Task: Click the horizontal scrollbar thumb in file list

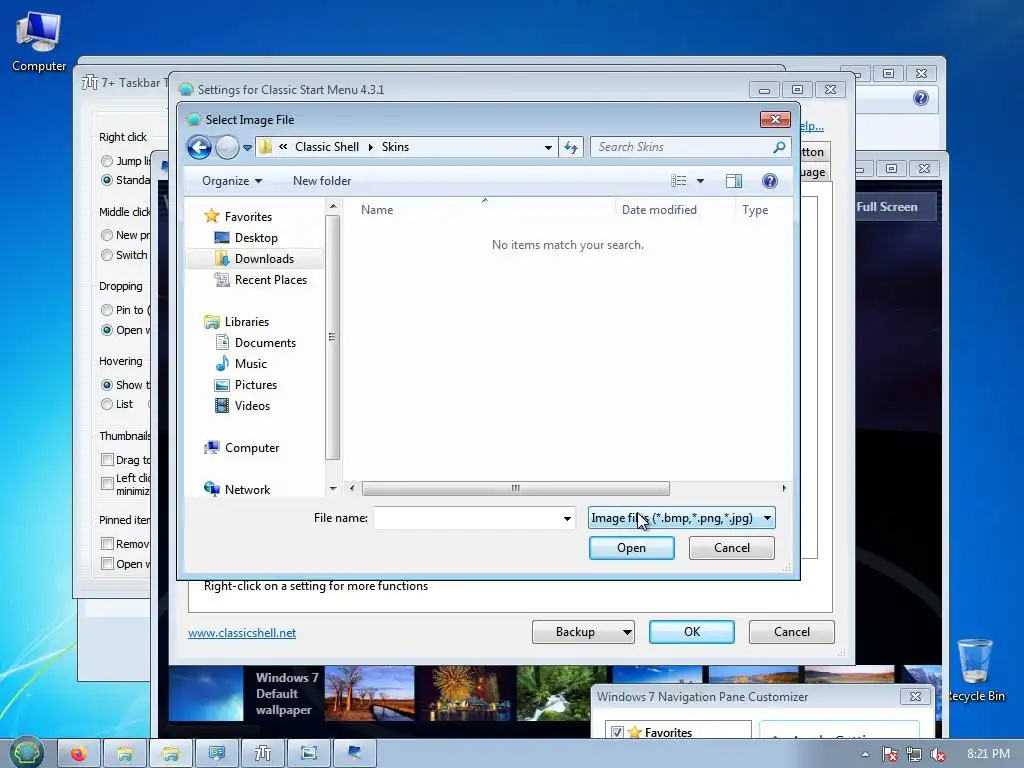Action: (x=516, y=488)
